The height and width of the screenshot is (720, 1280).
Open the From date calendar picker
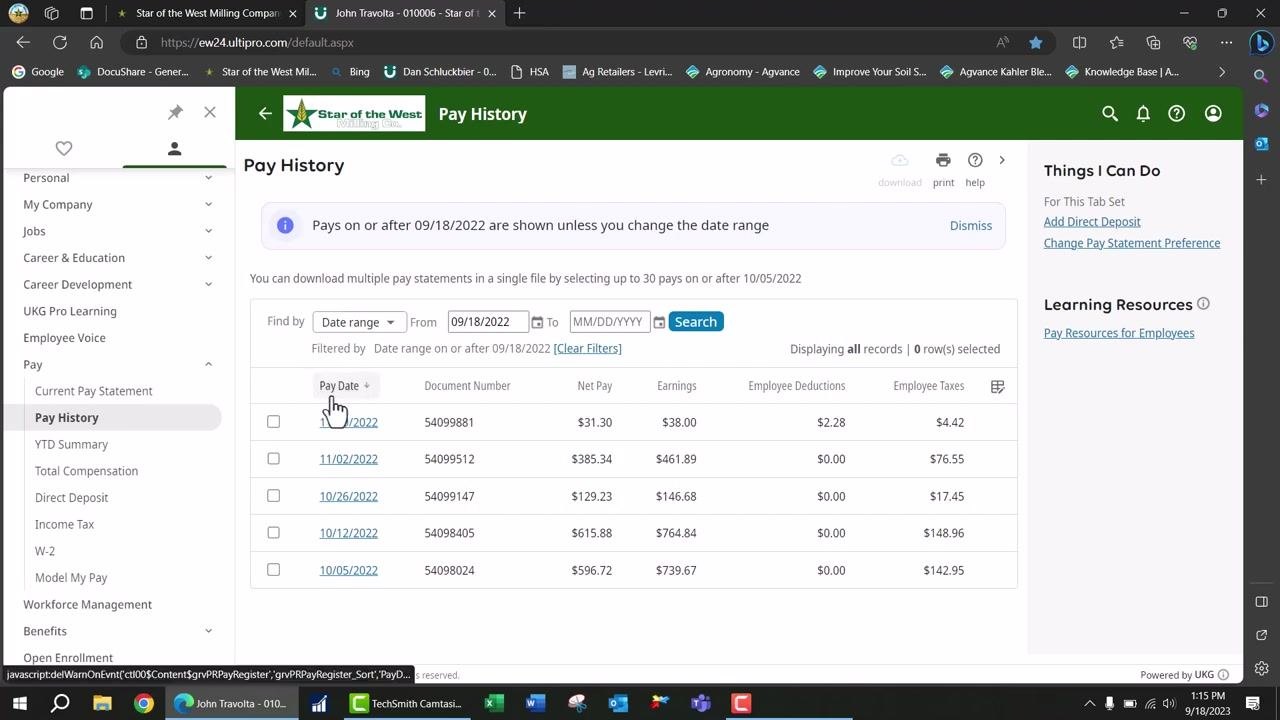[x=537, y=322]
